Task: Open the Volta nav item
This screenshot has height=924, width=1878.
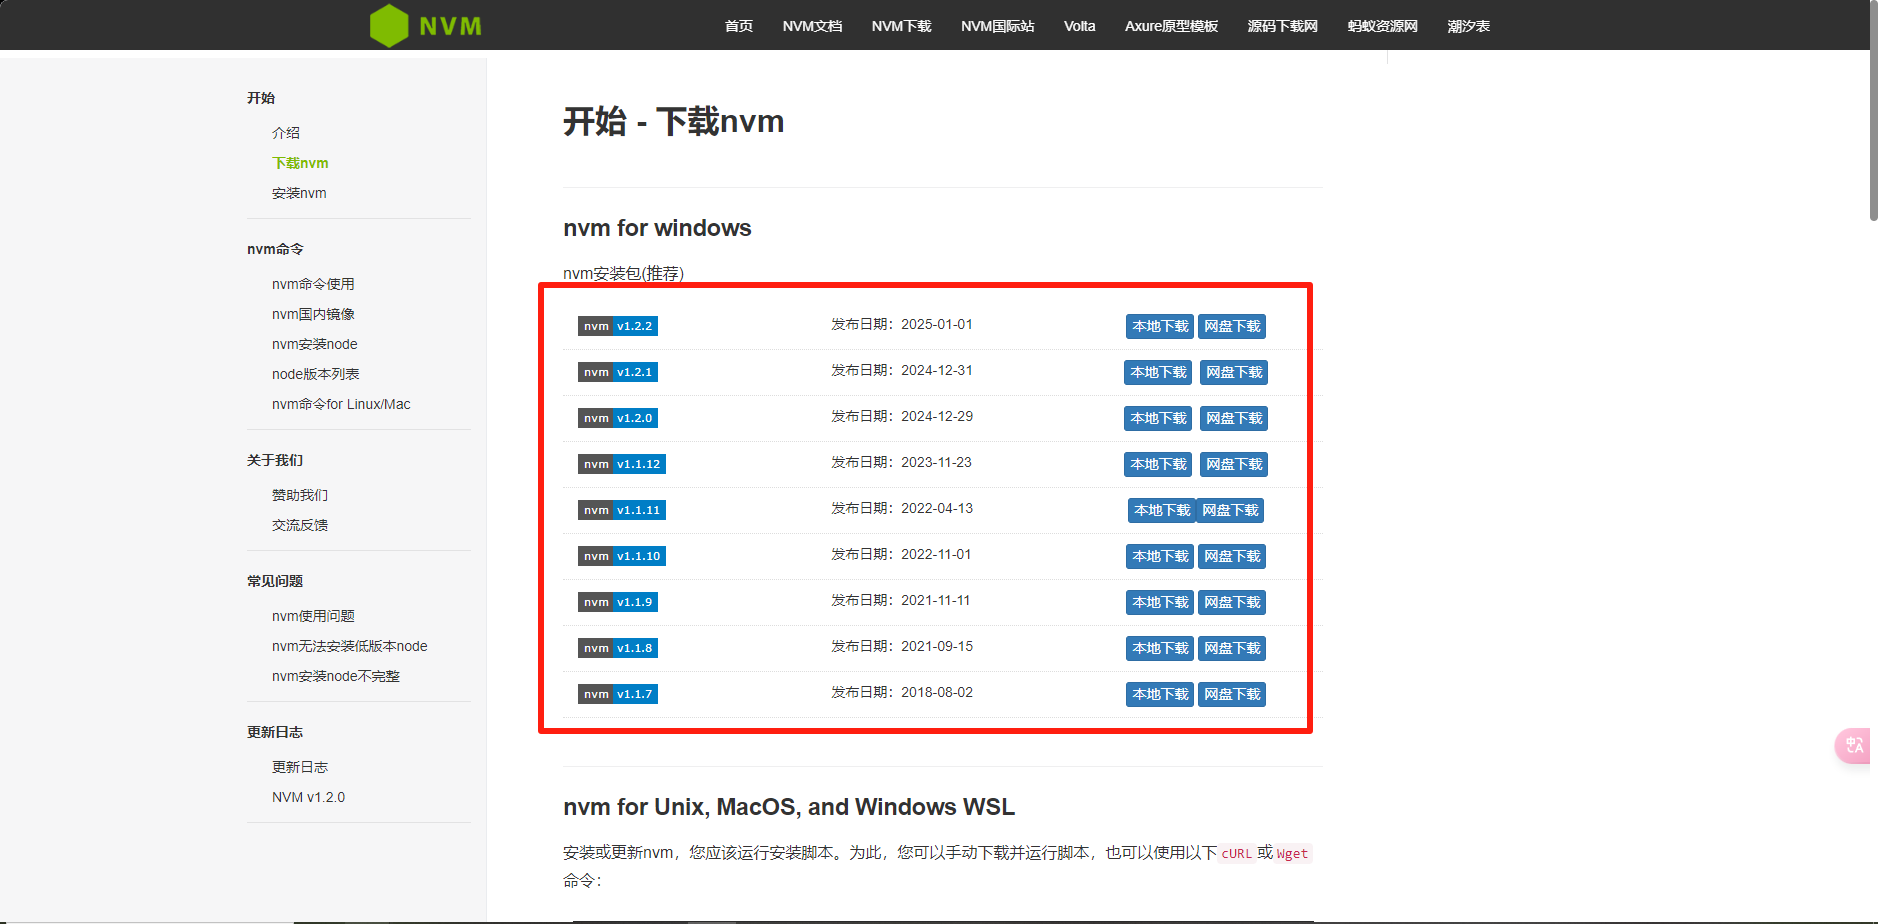Action: click(x=1079, y=26)
